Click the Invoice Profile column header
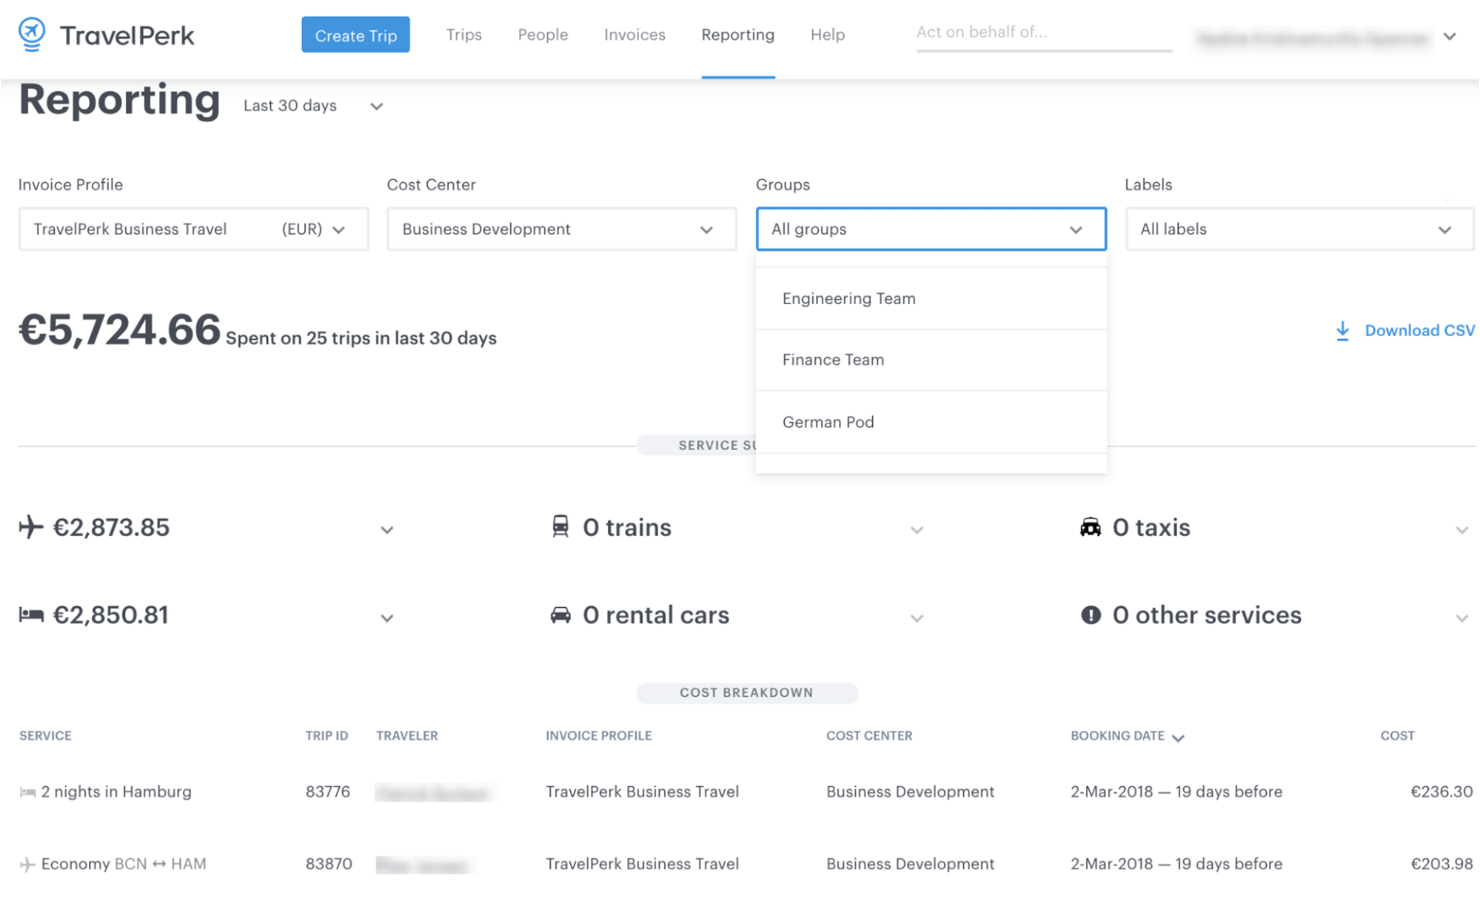 599,736
